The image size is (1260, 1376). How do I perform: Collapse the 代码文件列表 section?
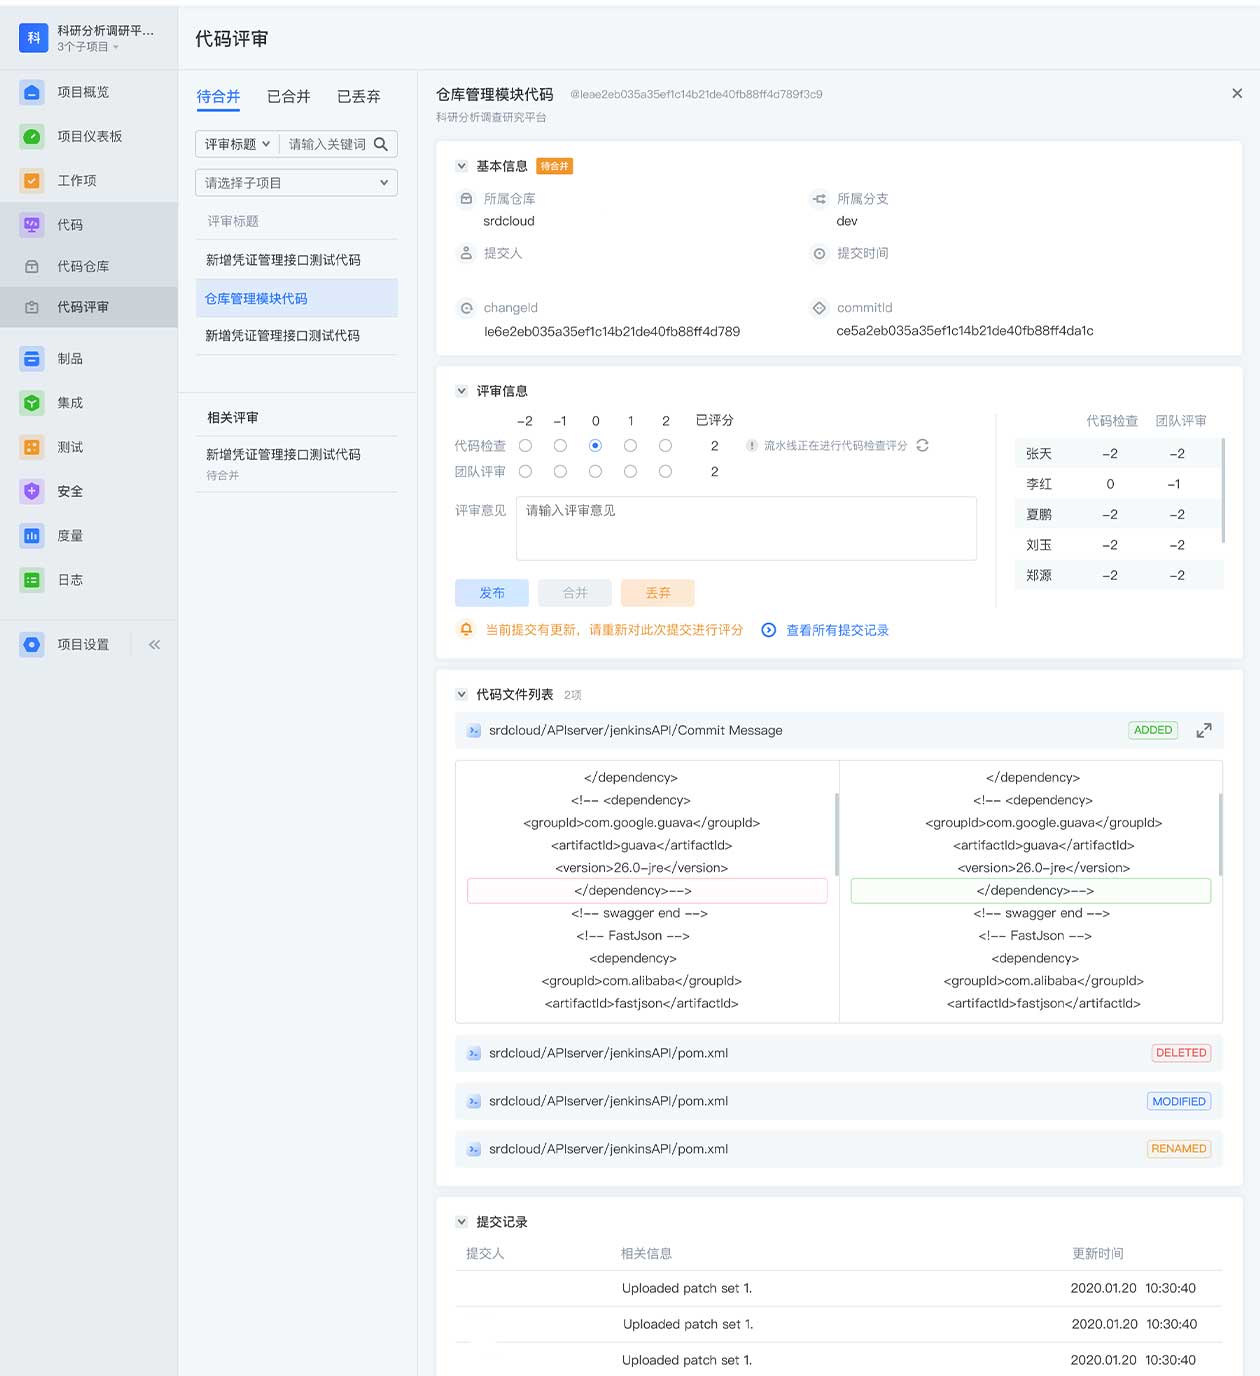point(461,694)
